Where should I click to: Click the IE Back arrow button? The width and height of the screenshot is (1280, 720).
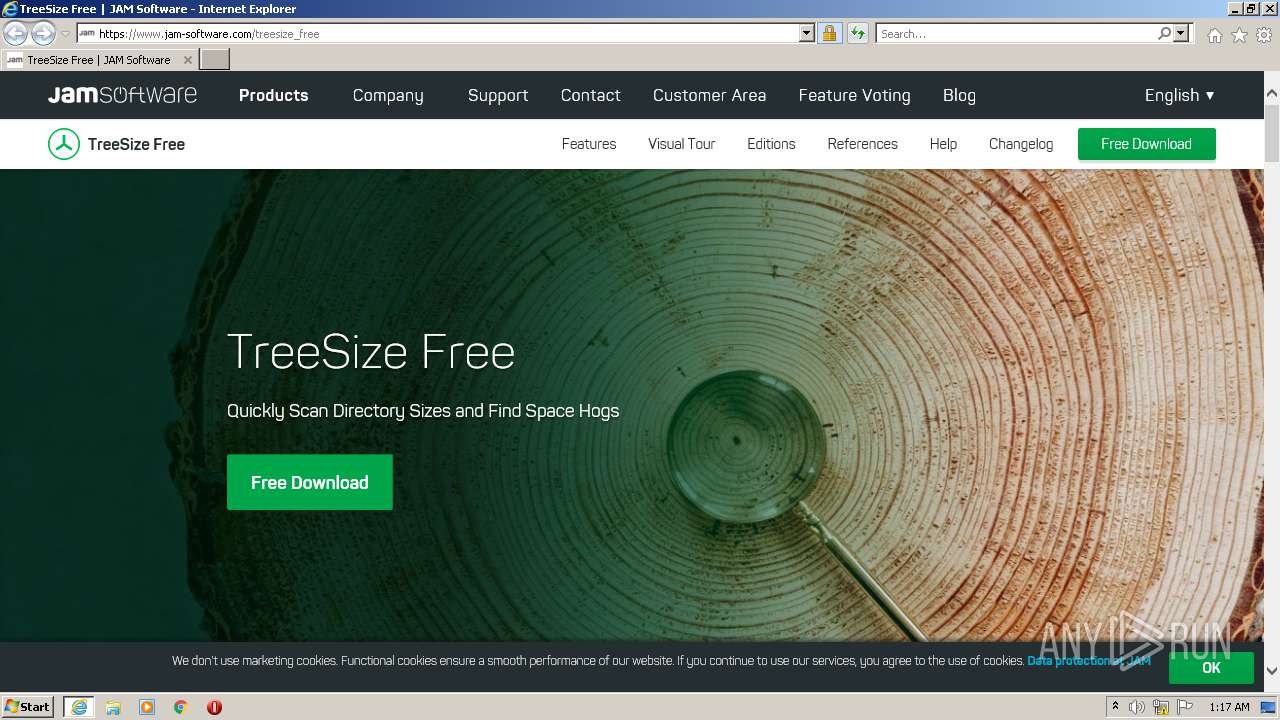(x=16, y=34)
